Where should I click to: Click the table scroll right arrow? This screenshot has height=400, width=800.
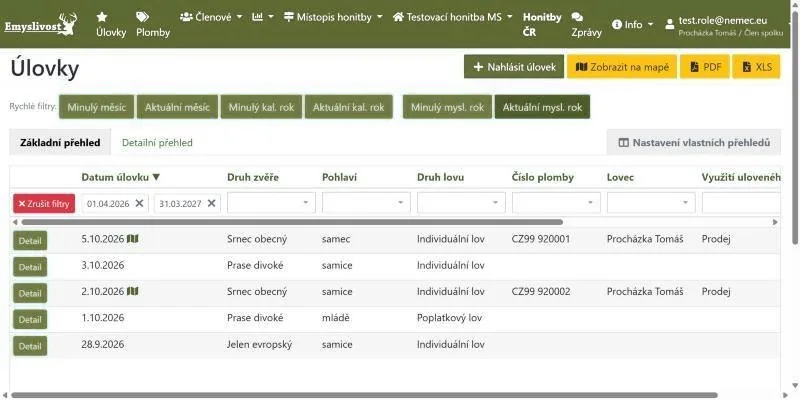pos(776,222)
